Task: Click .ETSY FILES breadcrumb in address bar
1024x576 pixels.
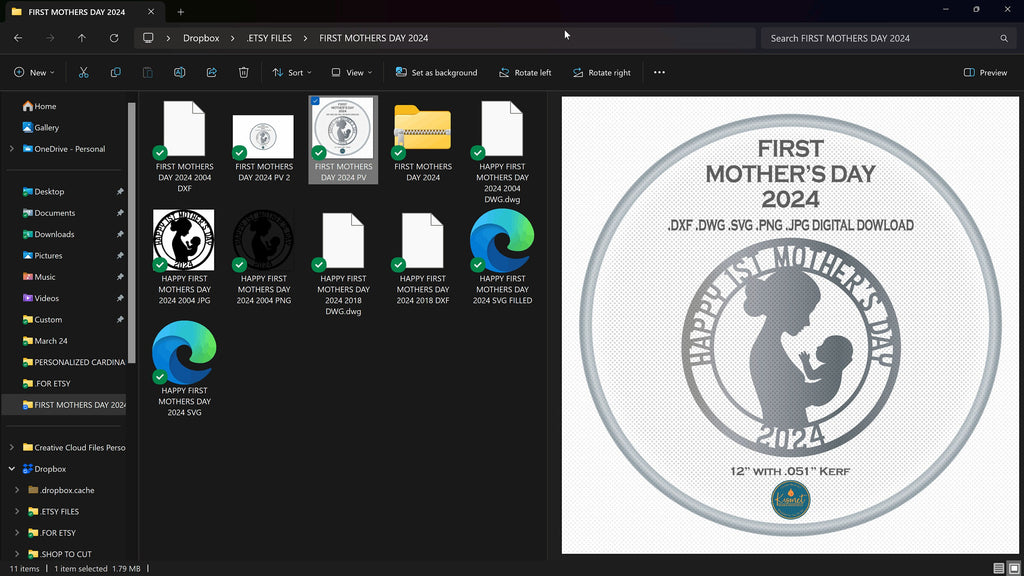Action: coord(269,39)
